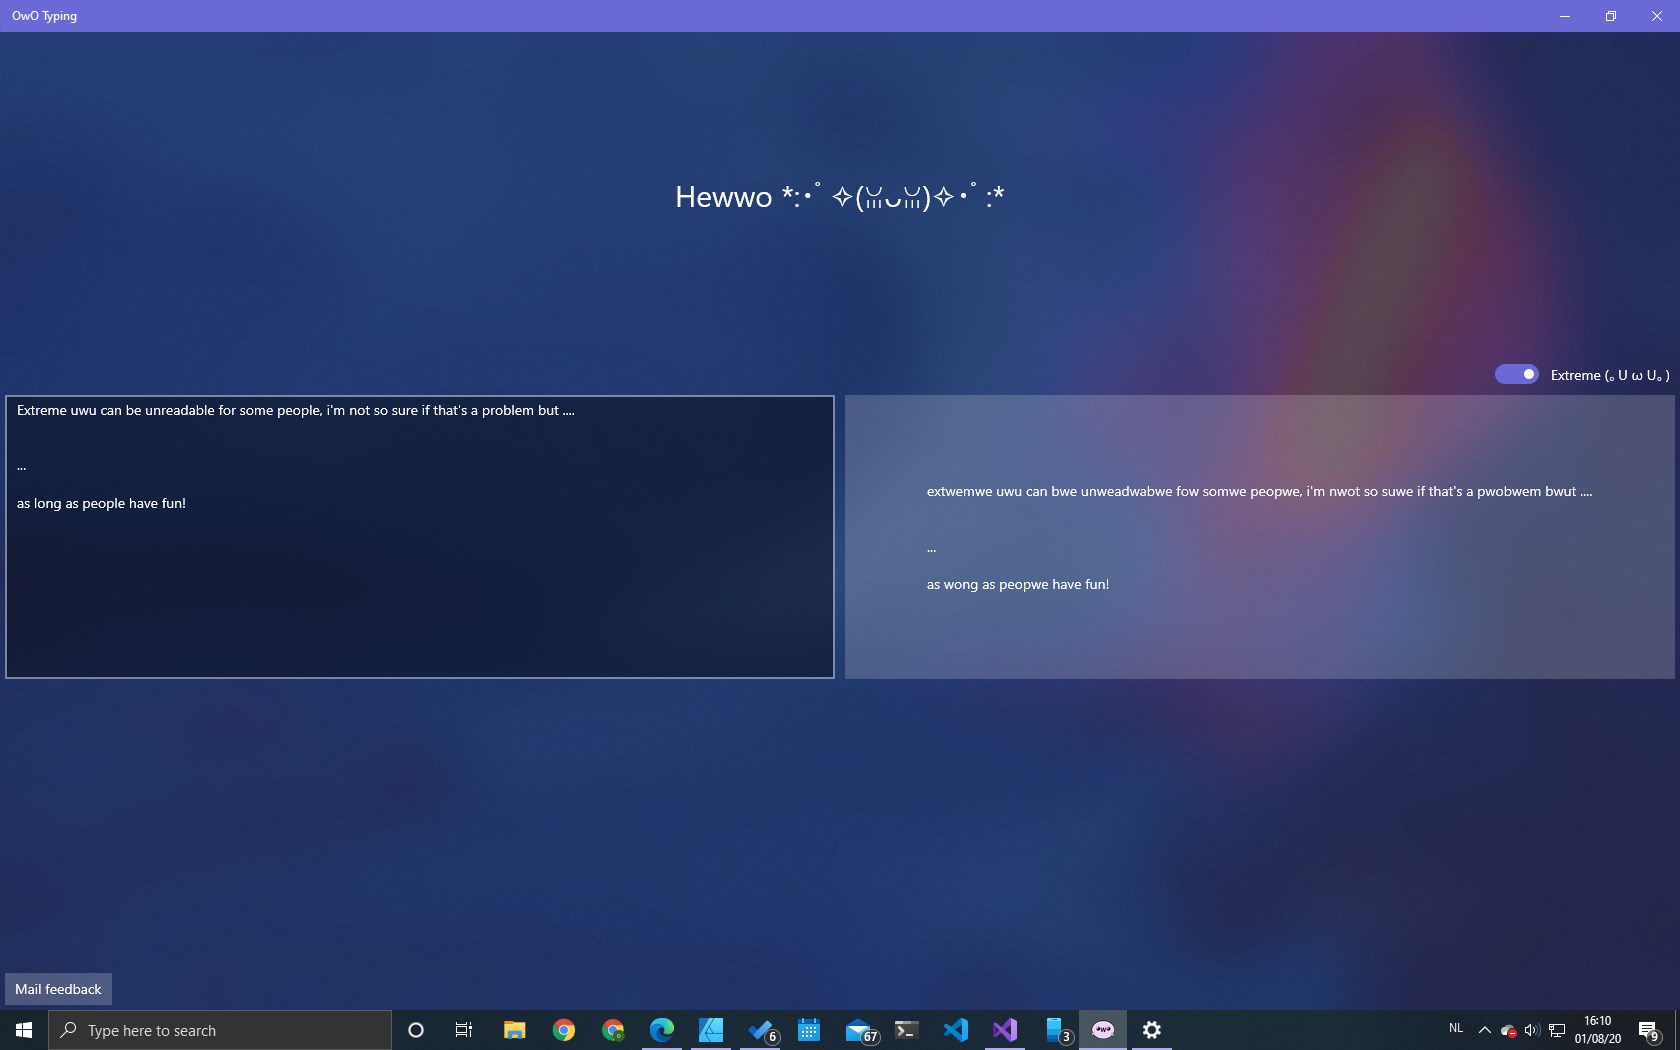1680x1050 pixels.
Task: Focus the left text input box
Action: click(420, 537)
